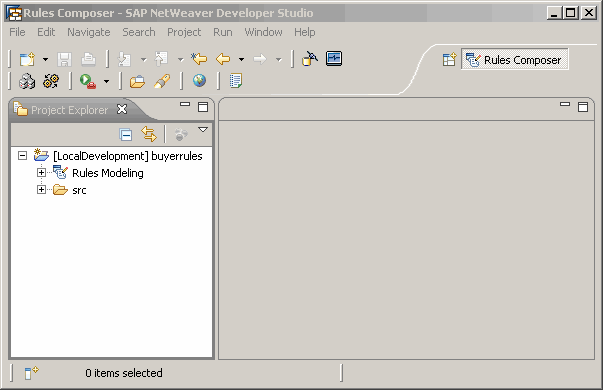
Task: Click the Open Perspective icon
Action: (449, 60)
